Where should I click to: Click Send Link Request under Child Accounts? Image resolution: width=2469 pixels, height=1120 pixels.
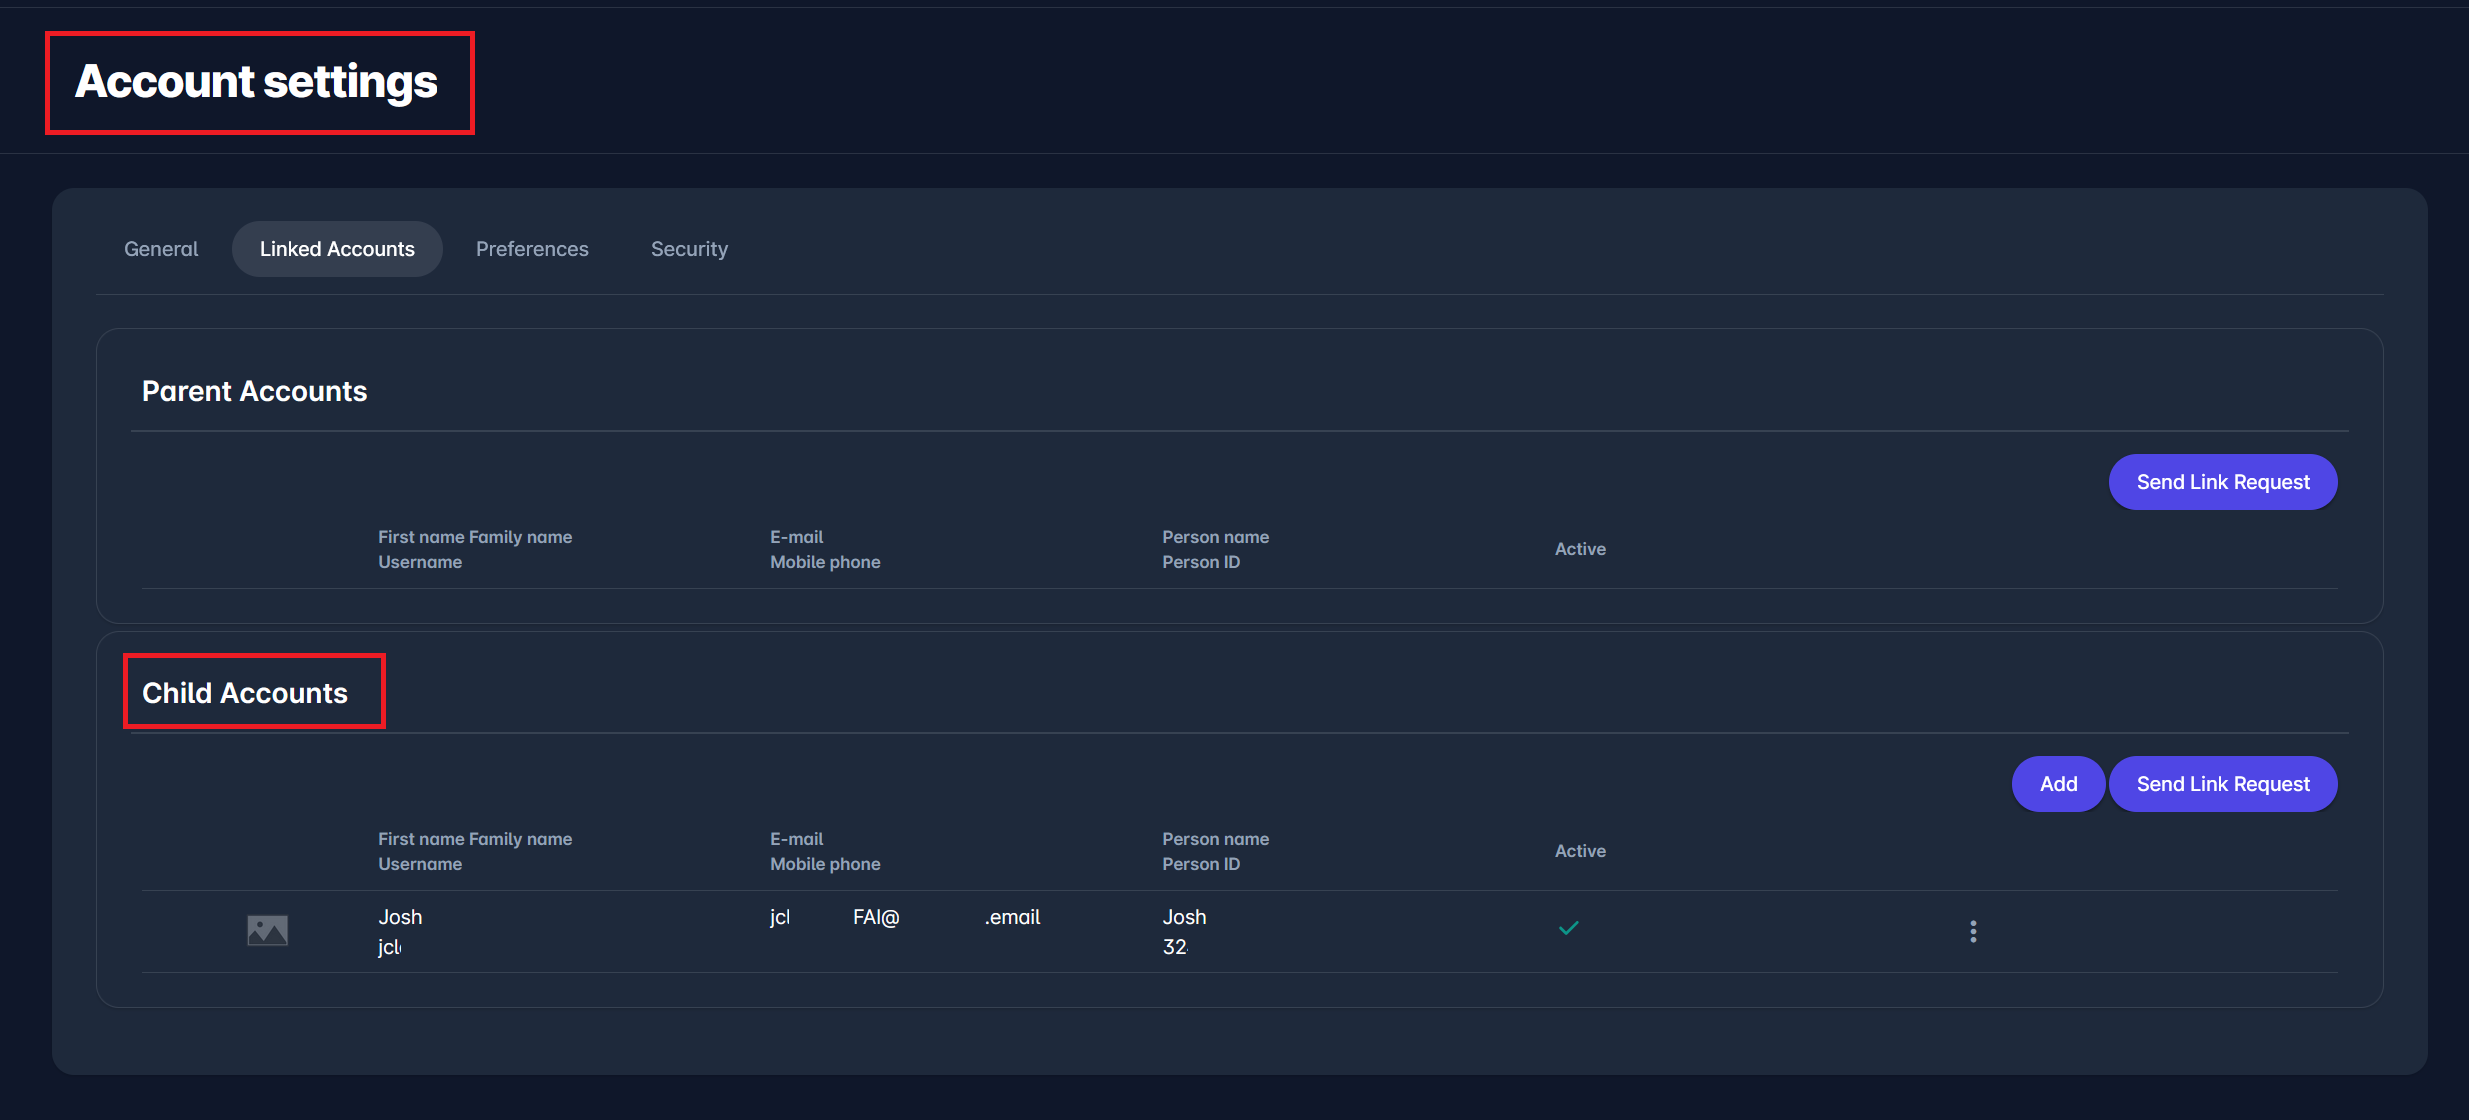coord(2222,784)
